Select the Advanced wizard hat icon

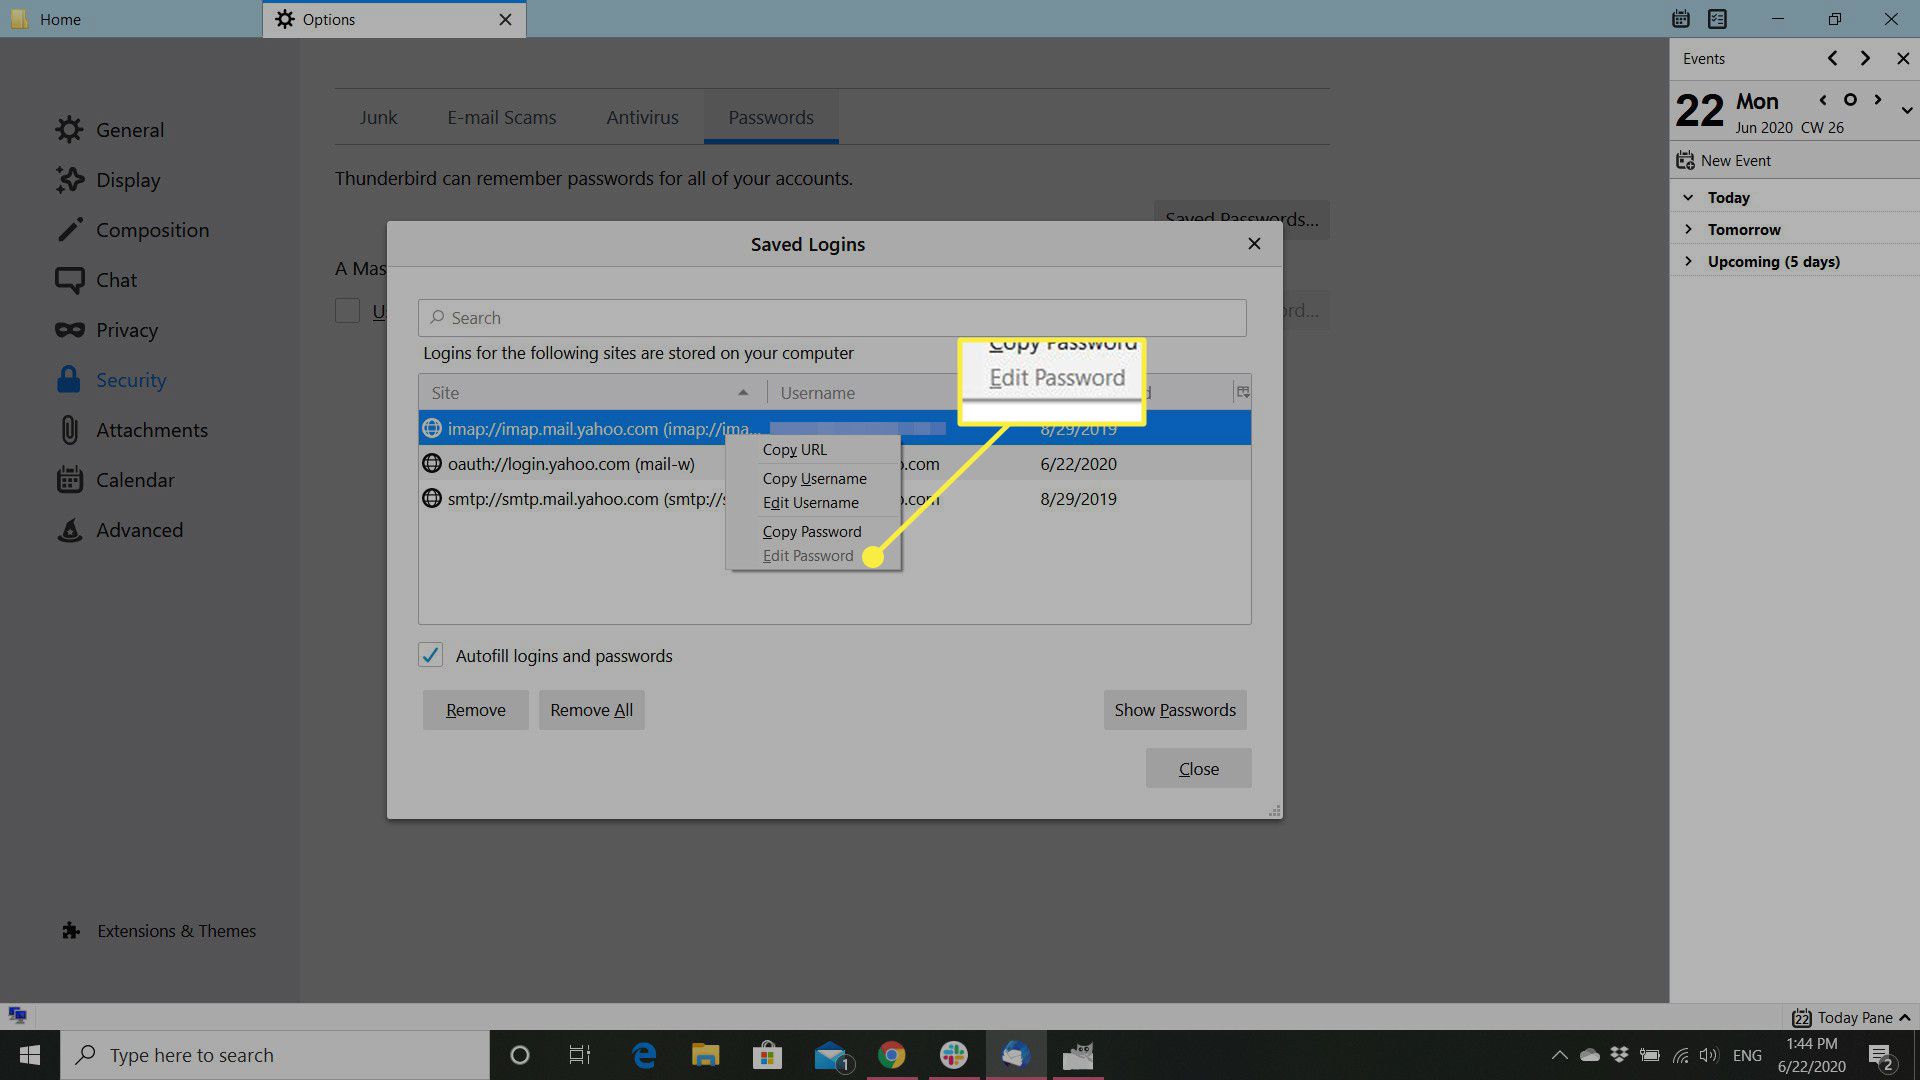(x=69, y=530)
